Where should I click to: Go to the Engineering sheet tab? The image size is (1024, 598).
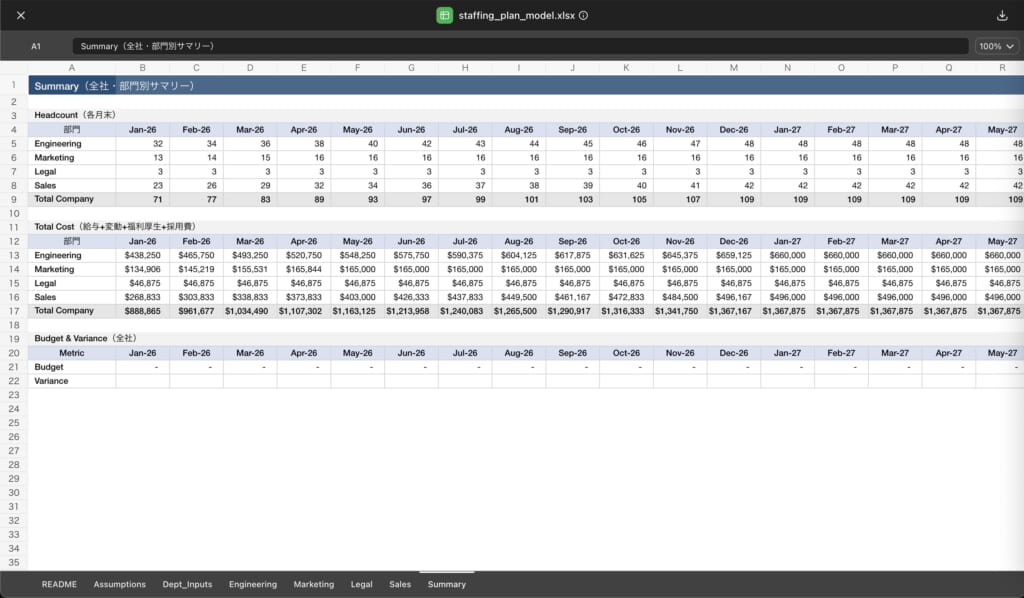coord(252,584)
